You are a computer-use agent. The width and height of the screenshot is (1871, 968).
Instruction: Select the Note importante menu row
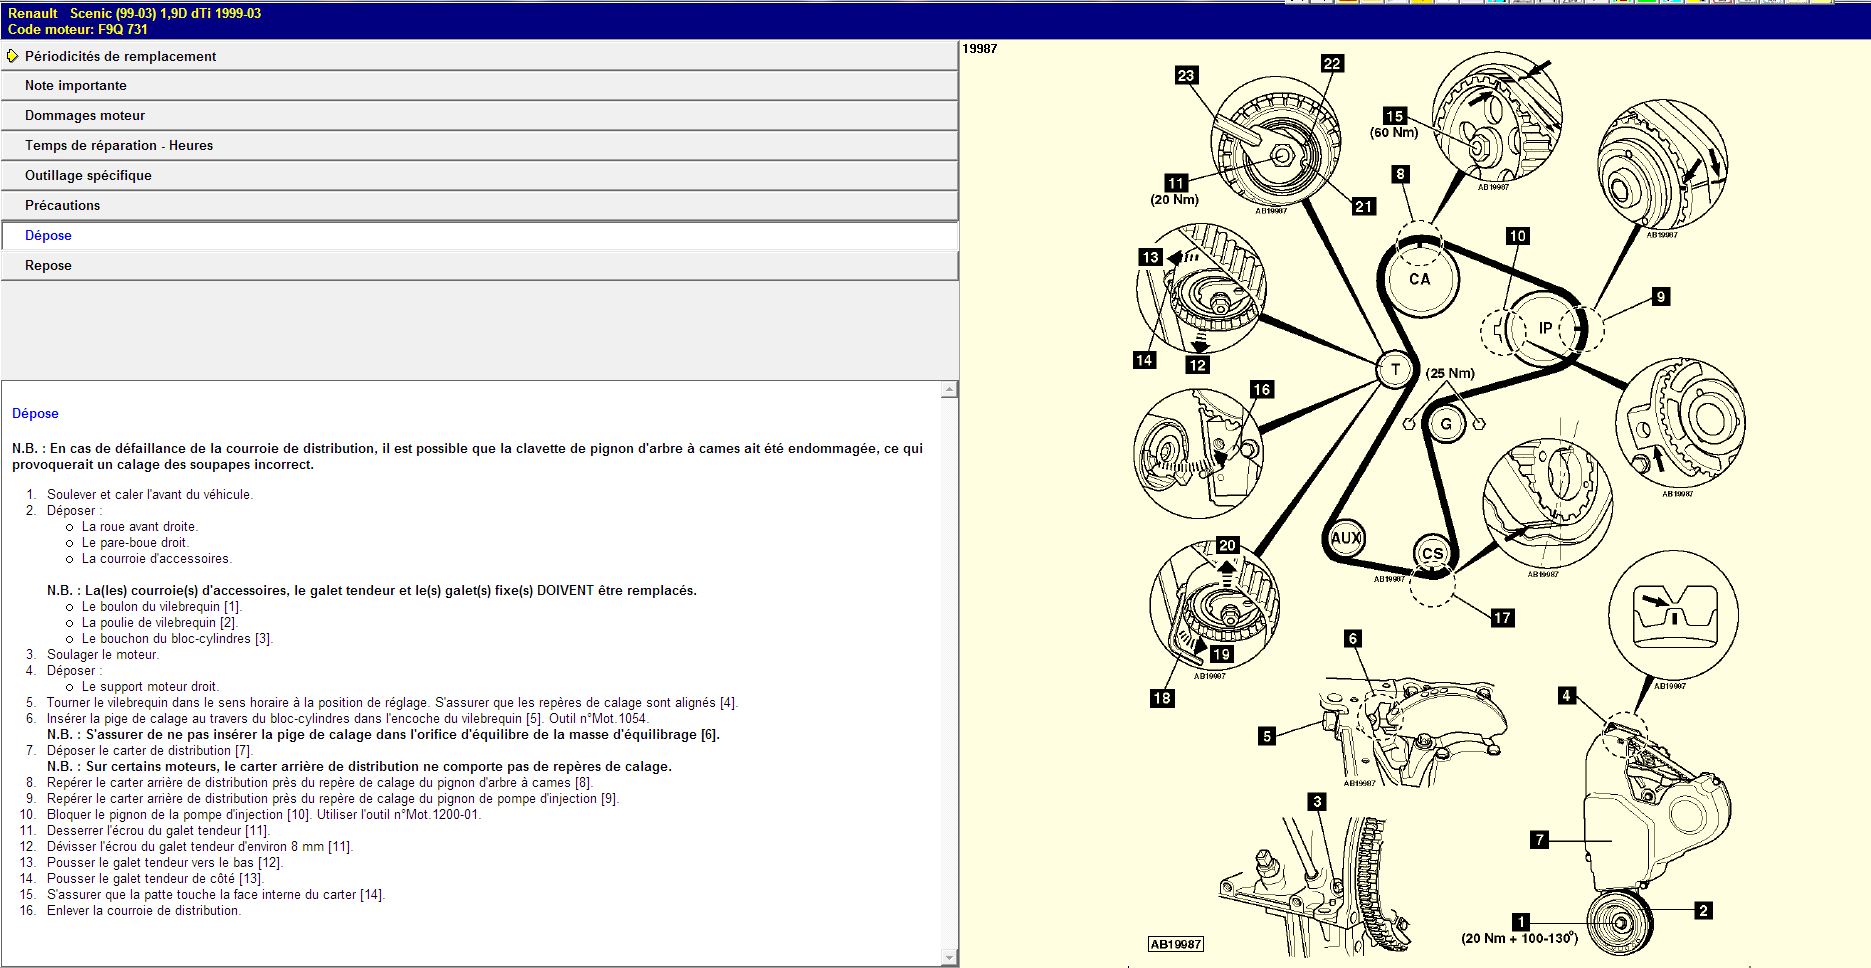[x=76, y=86]
